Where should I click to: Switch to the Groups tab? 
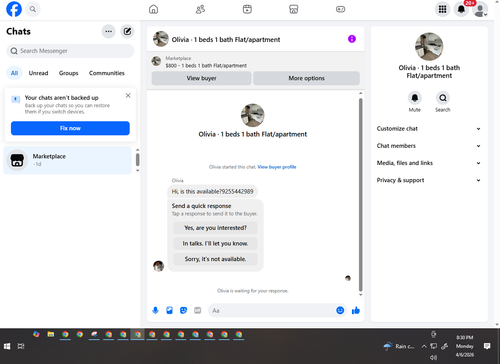point(68,73)
